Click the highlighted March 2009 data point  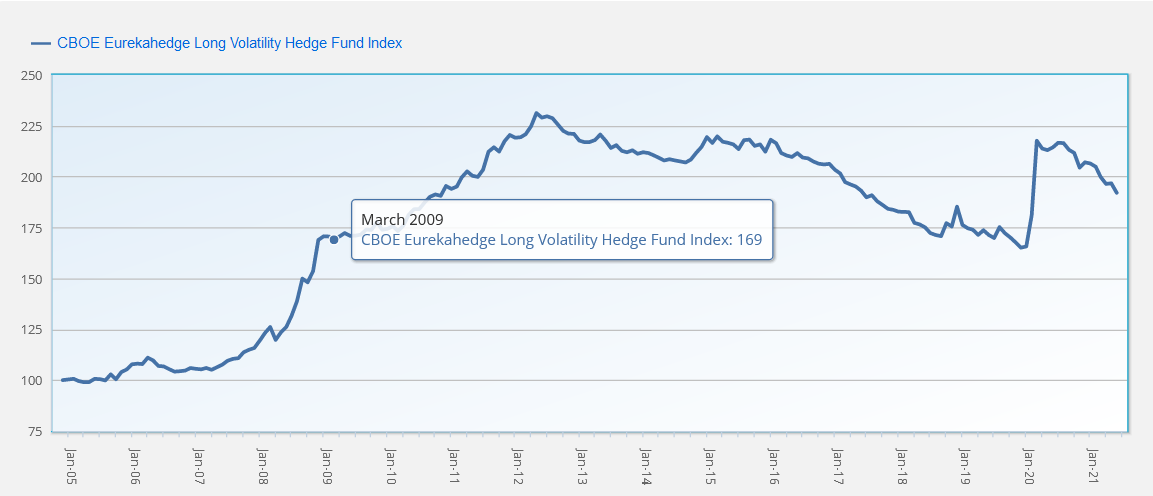334,240
